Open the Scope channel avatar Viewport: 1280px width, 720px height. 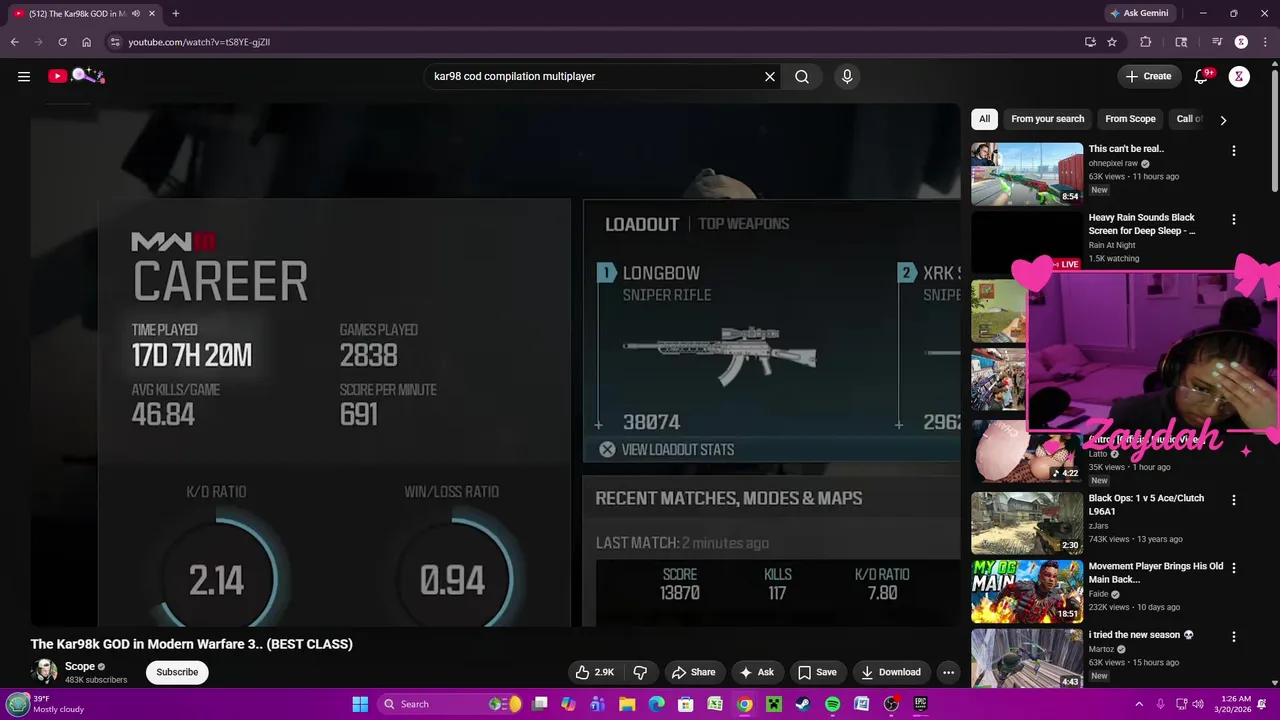pyautogui.click(x=44, y=672)
